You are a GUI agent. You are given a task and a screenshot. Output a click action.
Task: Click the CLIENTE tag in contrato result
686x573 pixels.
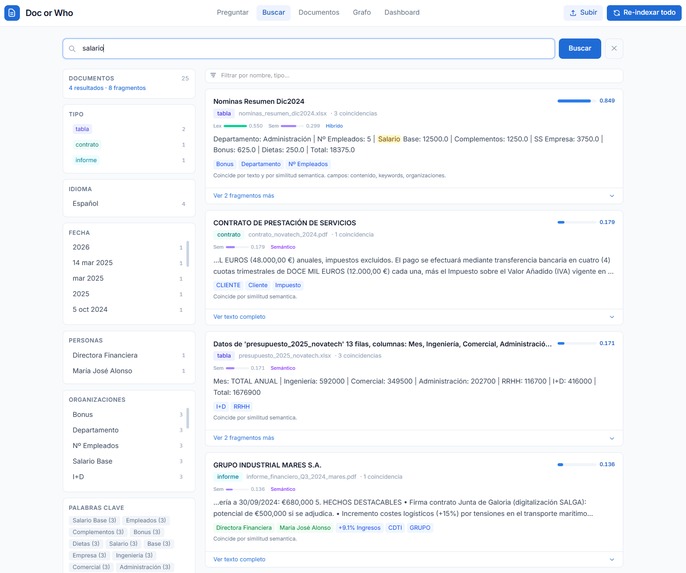(x=228, y=285)
